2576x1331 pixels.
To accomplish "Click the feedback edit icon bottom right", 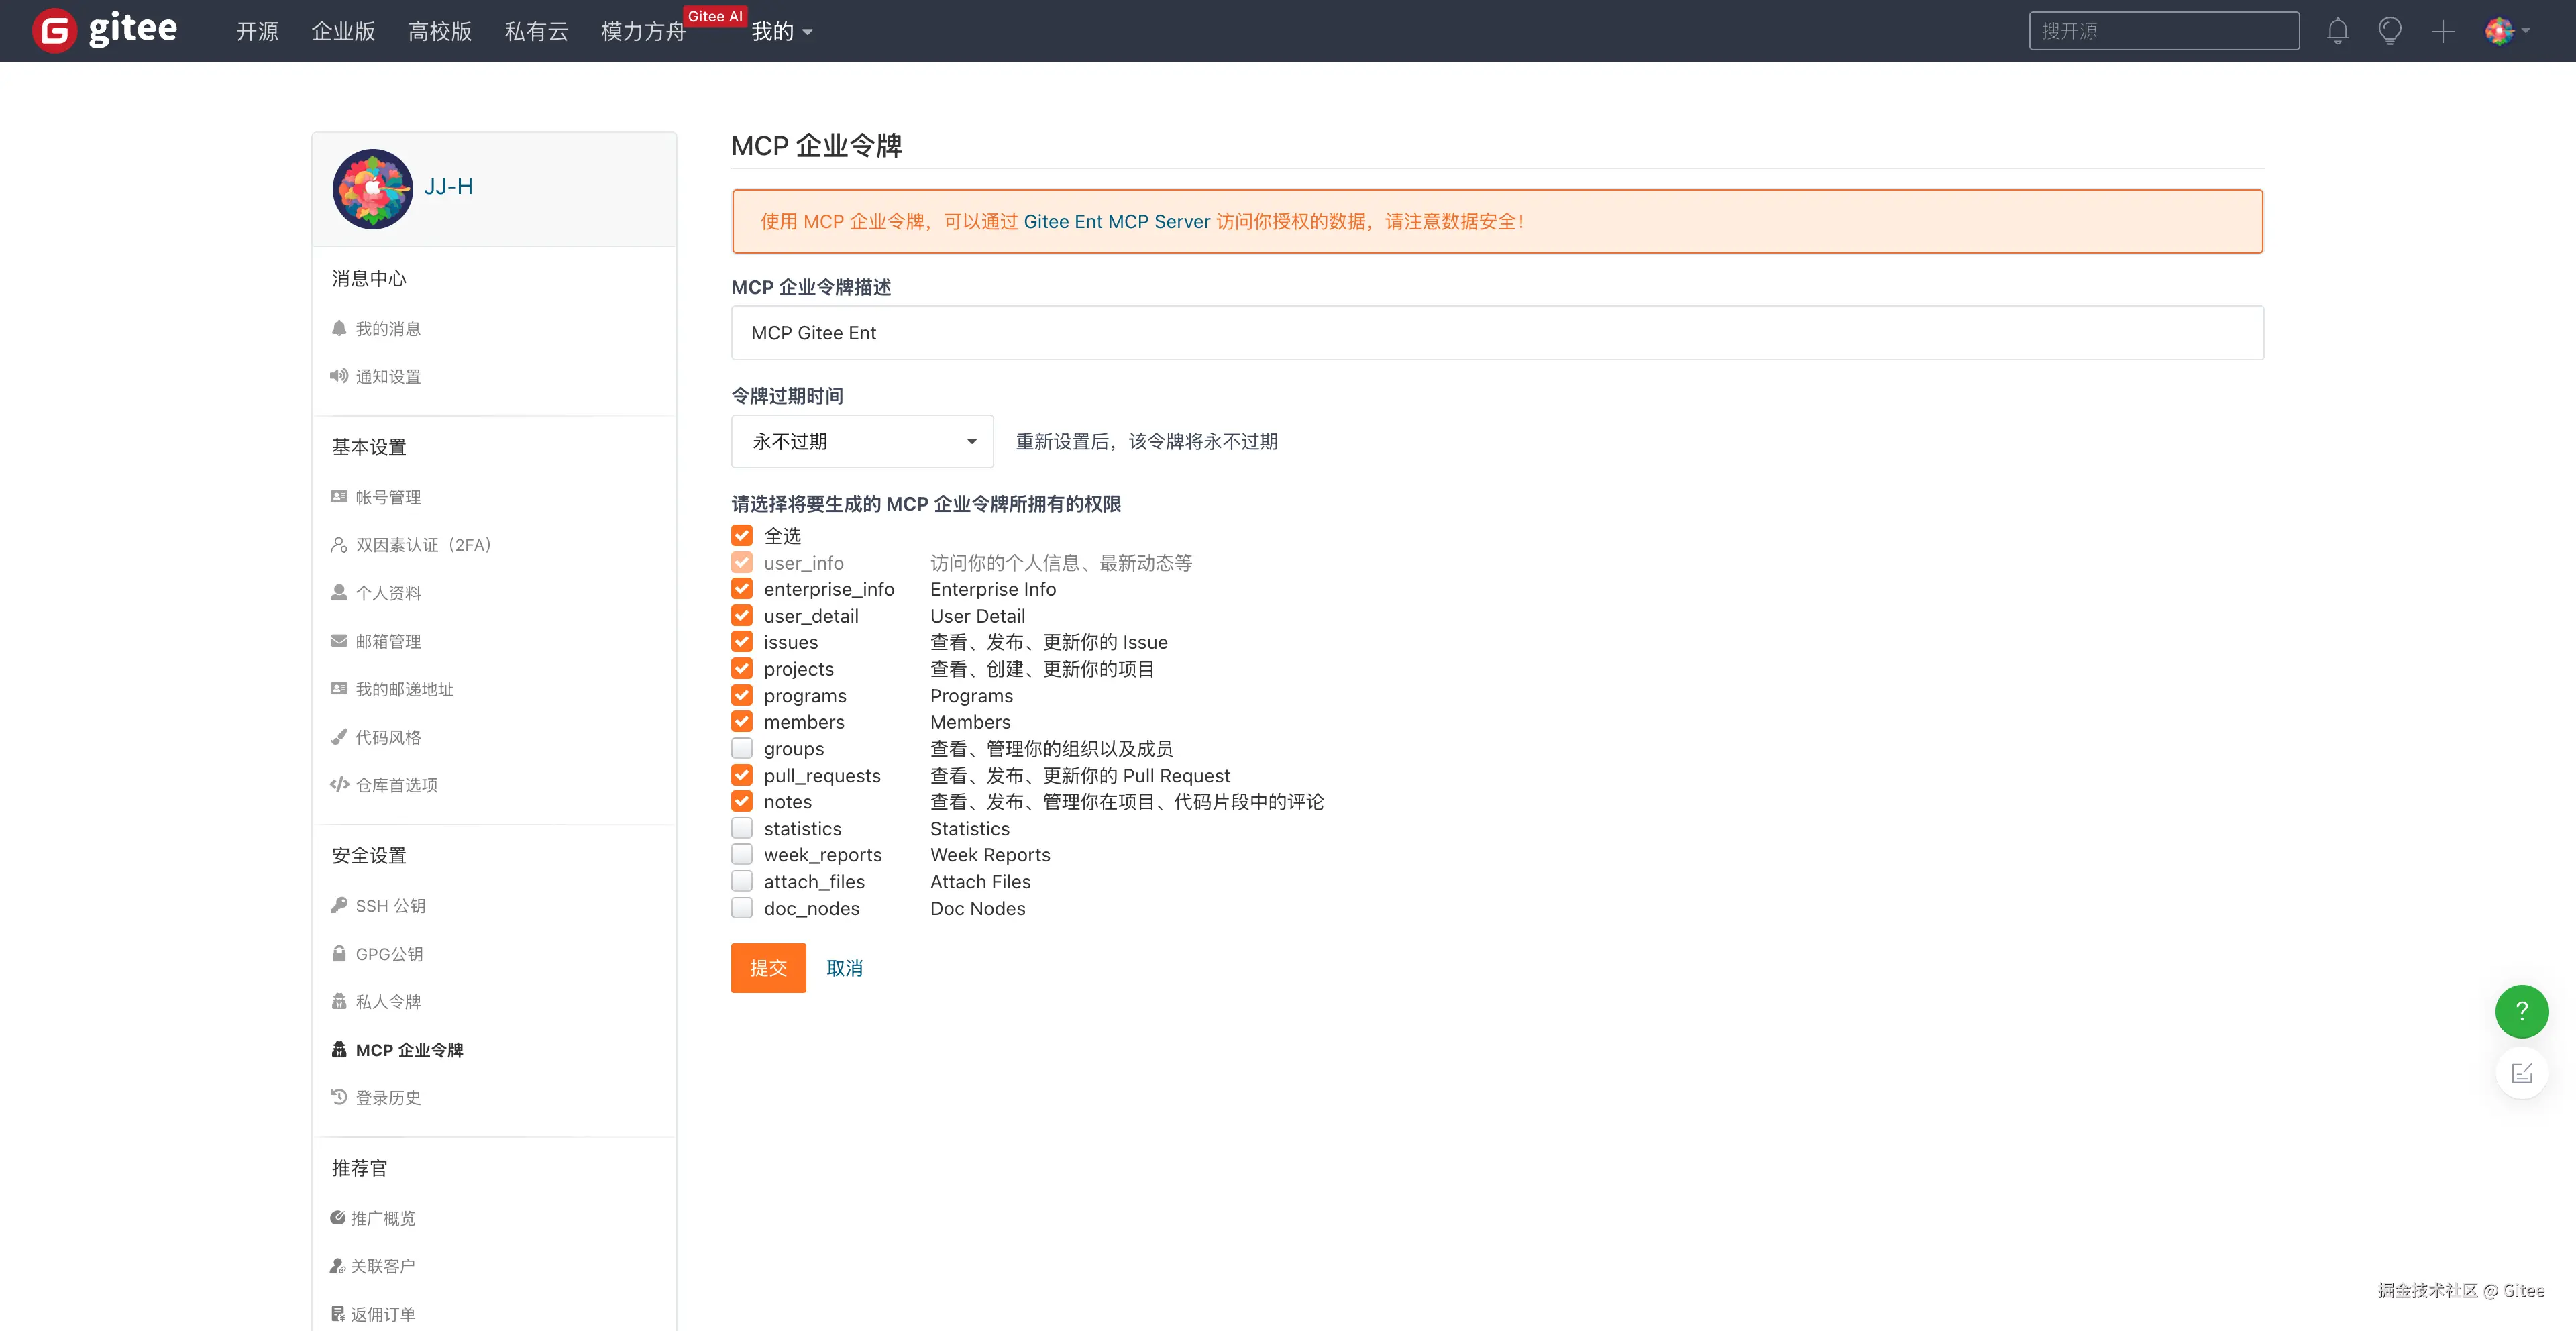I will [x=2521, y=1074].
